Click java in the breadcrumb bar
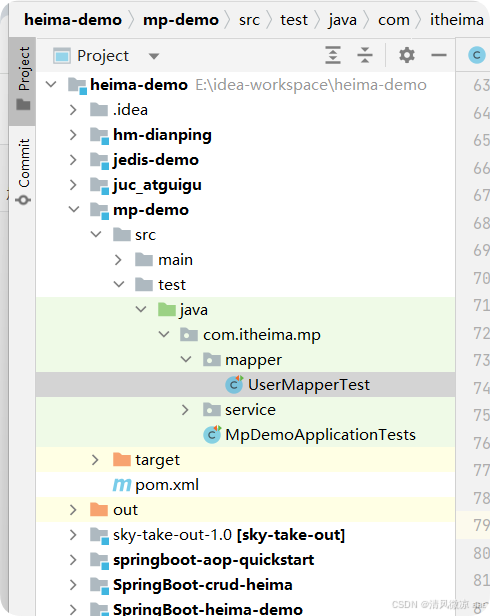The image size is (490, 616). click(x=343, y=20)
